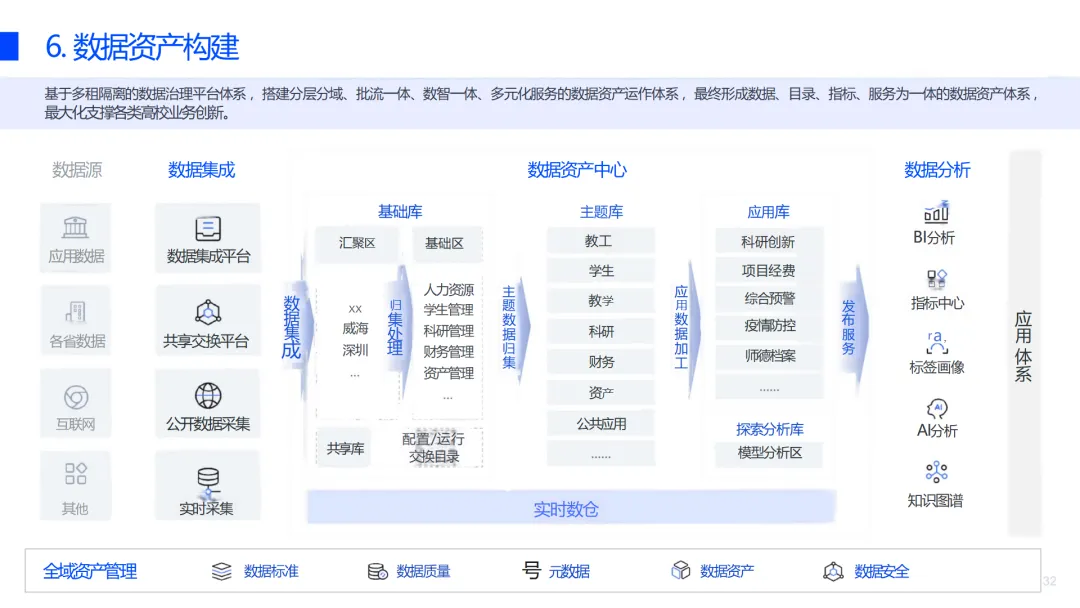This screenshot has width=1080, height=608.
Task: Click the 共享库 box
Action: [x=344, y=448]
